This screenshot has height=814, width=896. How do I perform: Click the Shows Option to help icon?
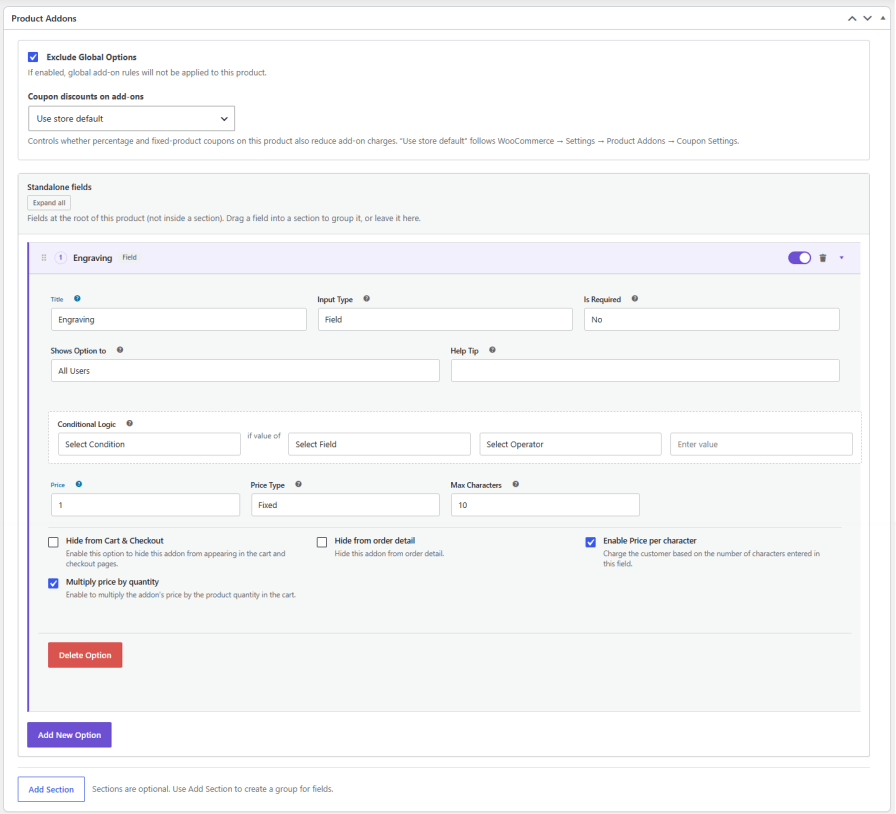click(x=120, y=350)
